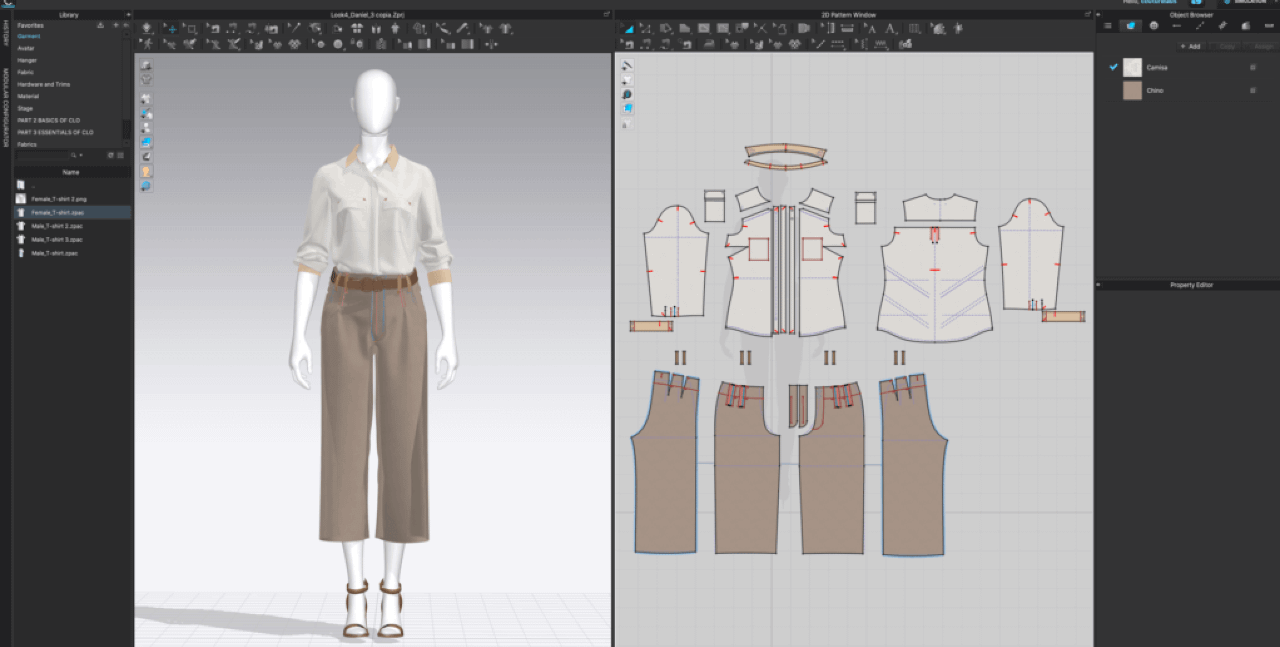Open the Library search options dropdown
Viewport: 1280px width, 647px height.
[x=81, y=155]
